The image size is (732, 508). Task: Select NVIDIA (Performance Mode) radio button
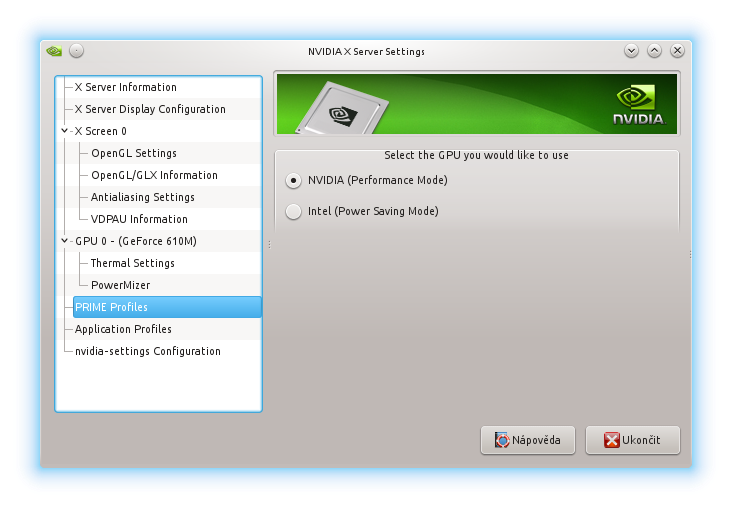tap(293, 180)
